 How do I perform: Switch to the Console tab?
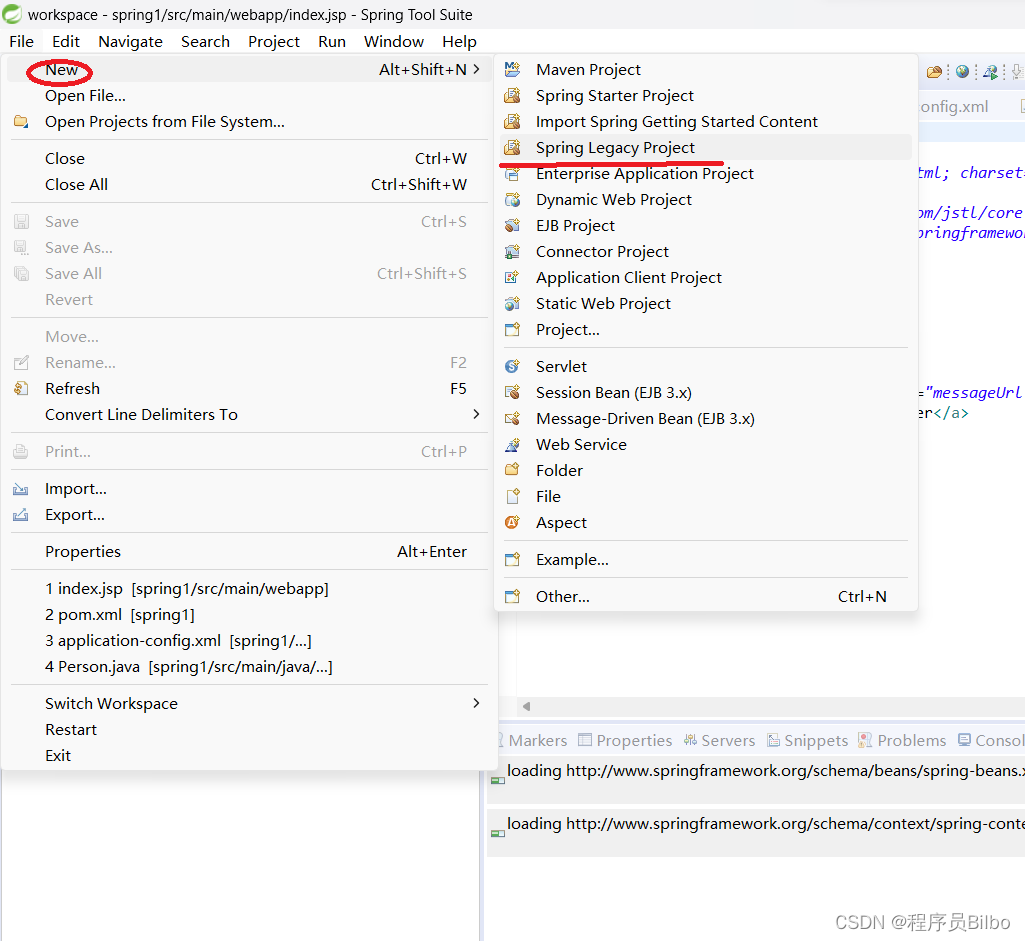(x=991, y=740)
